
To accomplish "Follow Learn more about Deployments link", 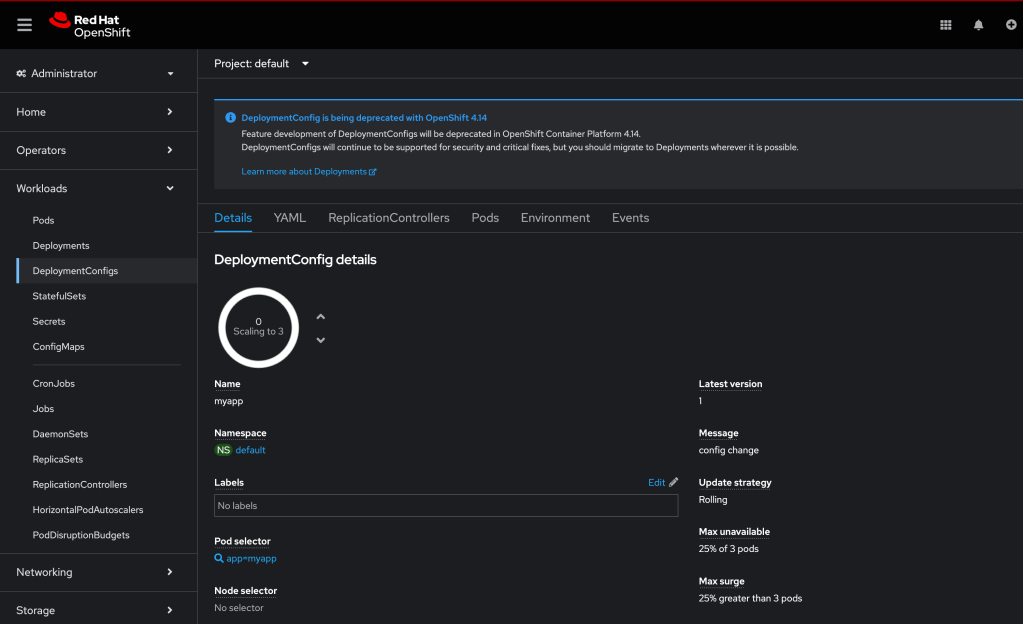I will pyautogui.click(x=309, y=172).
